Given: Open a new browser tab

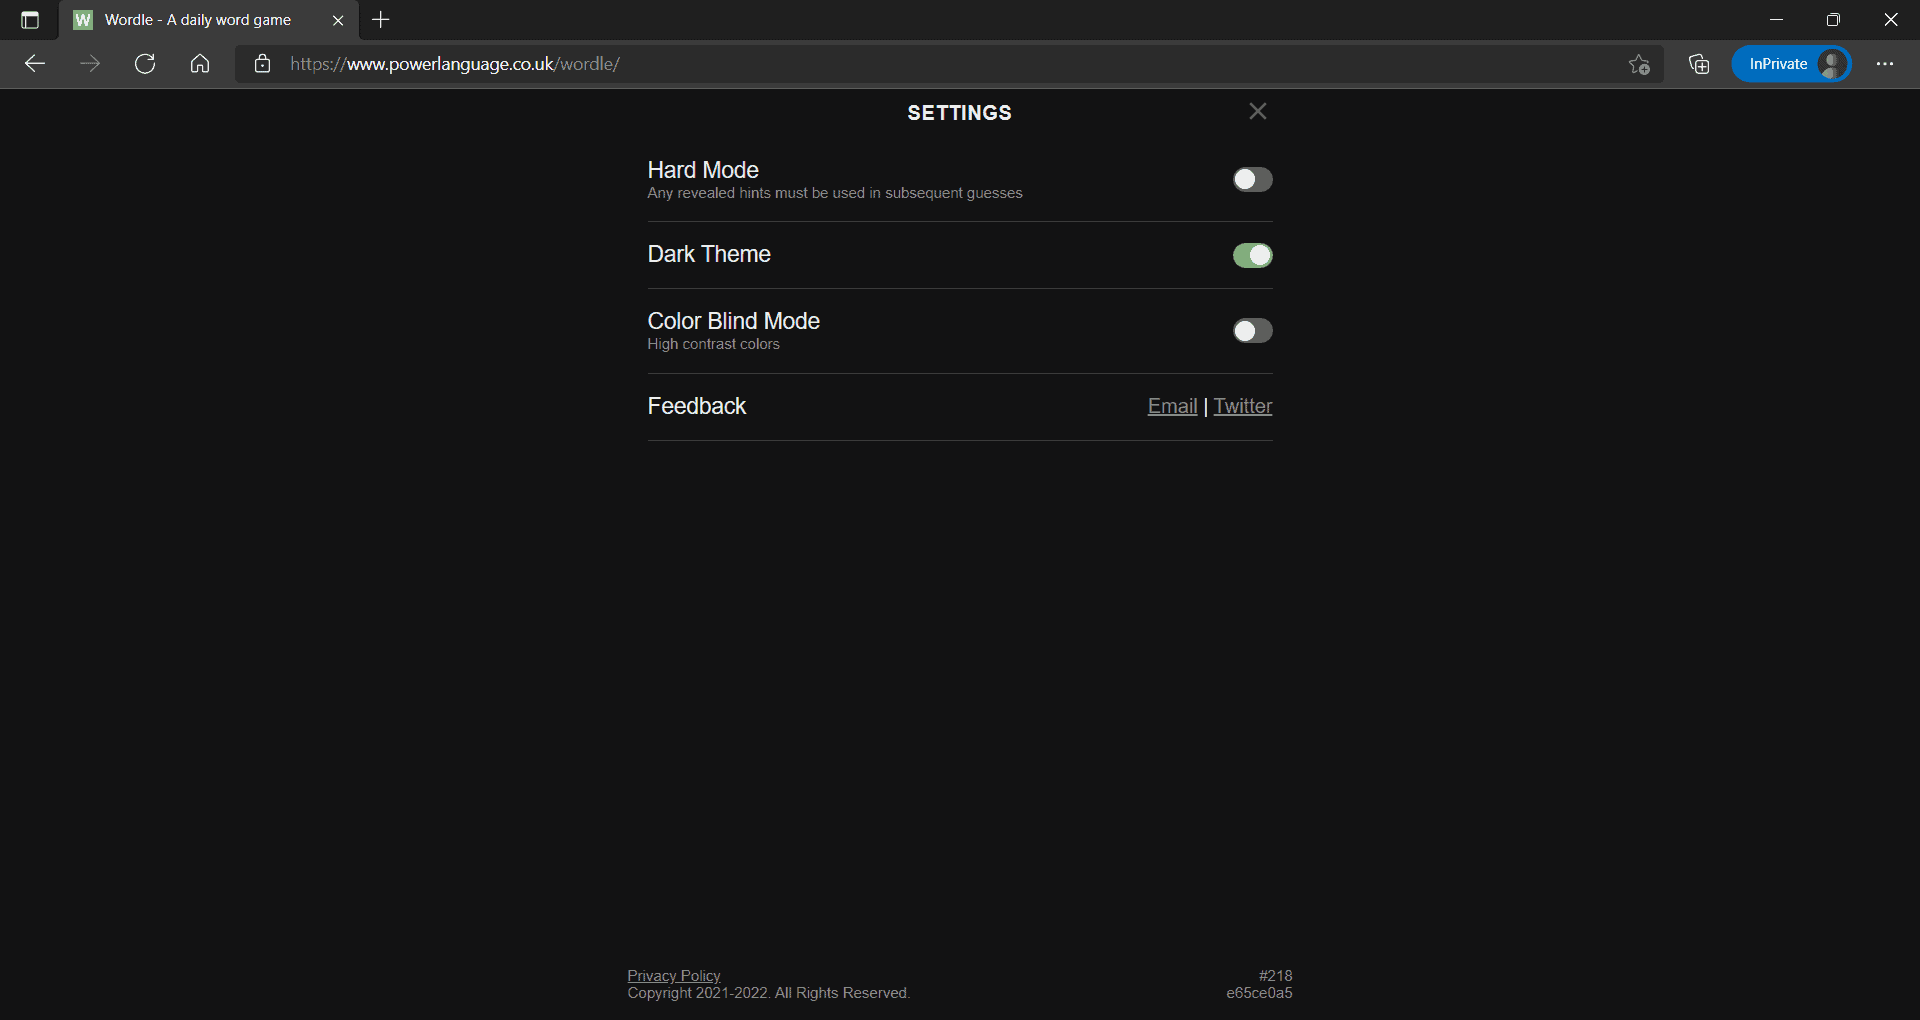Looking at the screenshot, I should pos(381,20).
